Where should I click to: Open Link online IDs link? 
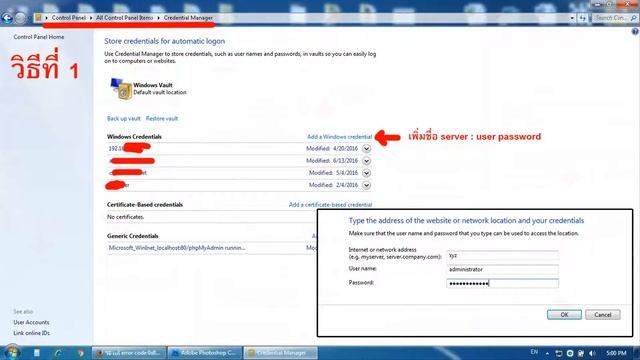[x=31, y=333]
